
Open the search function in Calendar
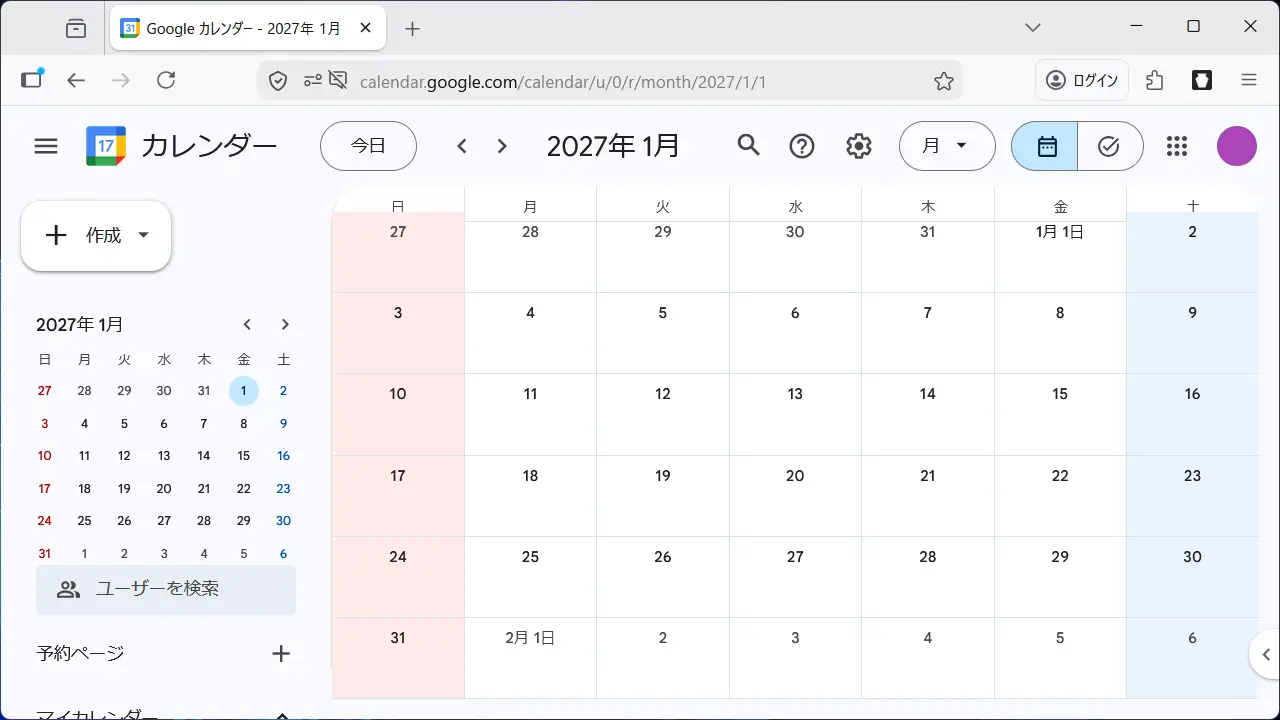(748, 145)
